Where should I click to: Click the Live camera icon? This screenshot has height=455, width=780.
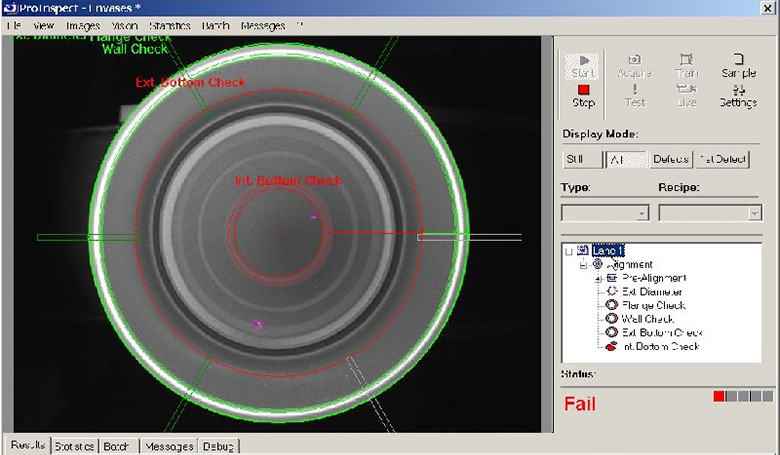pos(686,90)
